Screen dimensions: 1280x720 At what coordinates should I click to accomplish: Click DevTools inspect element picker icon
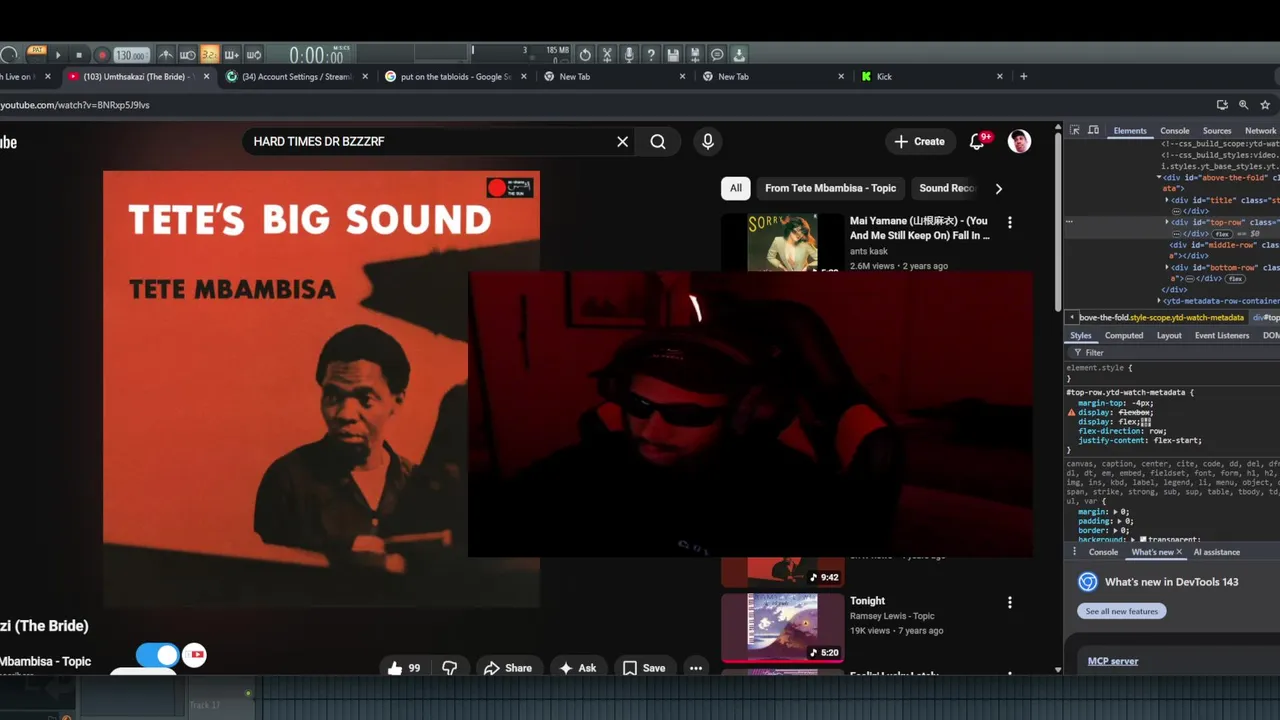(1075, 130)
